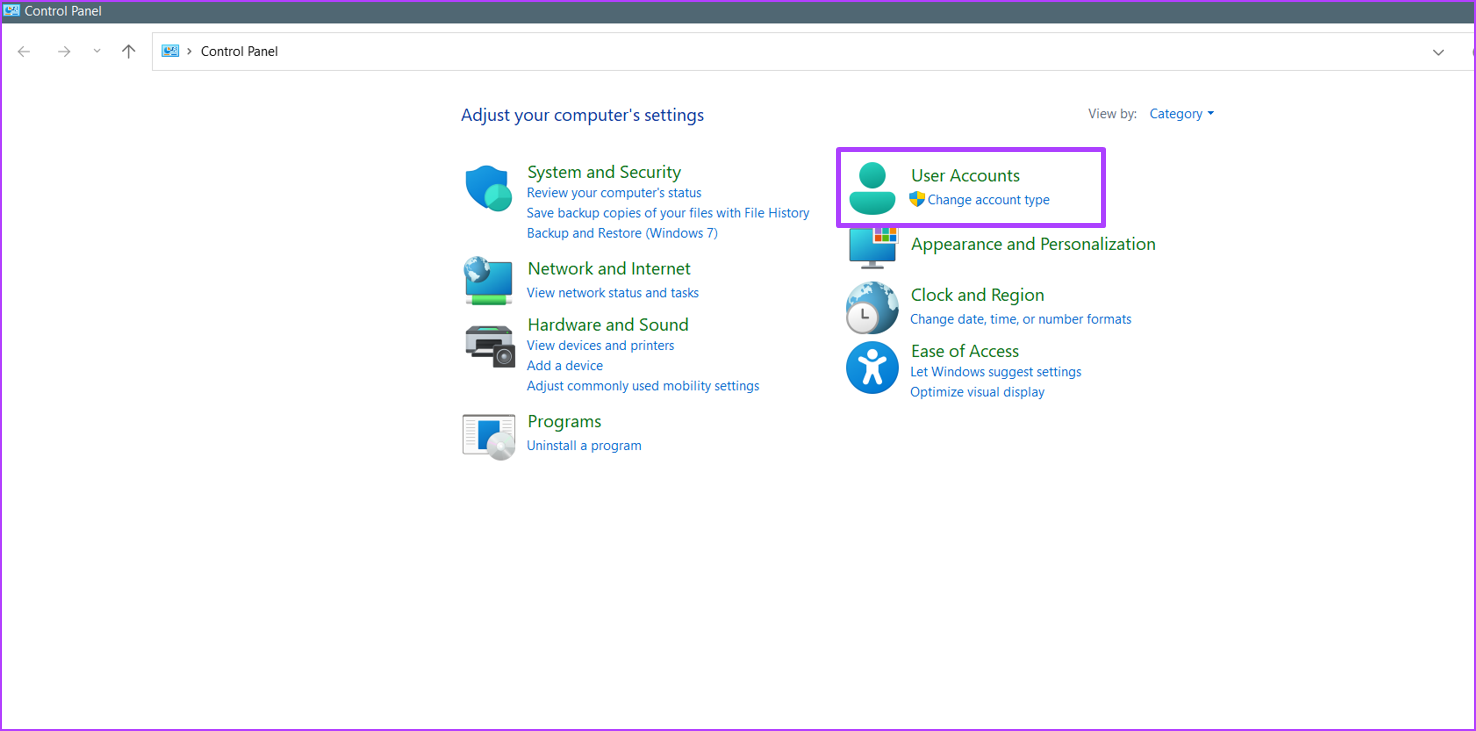Go back using the back arrow
Viewport: 1476px width, 731px height.
click(x=24, y=52)
